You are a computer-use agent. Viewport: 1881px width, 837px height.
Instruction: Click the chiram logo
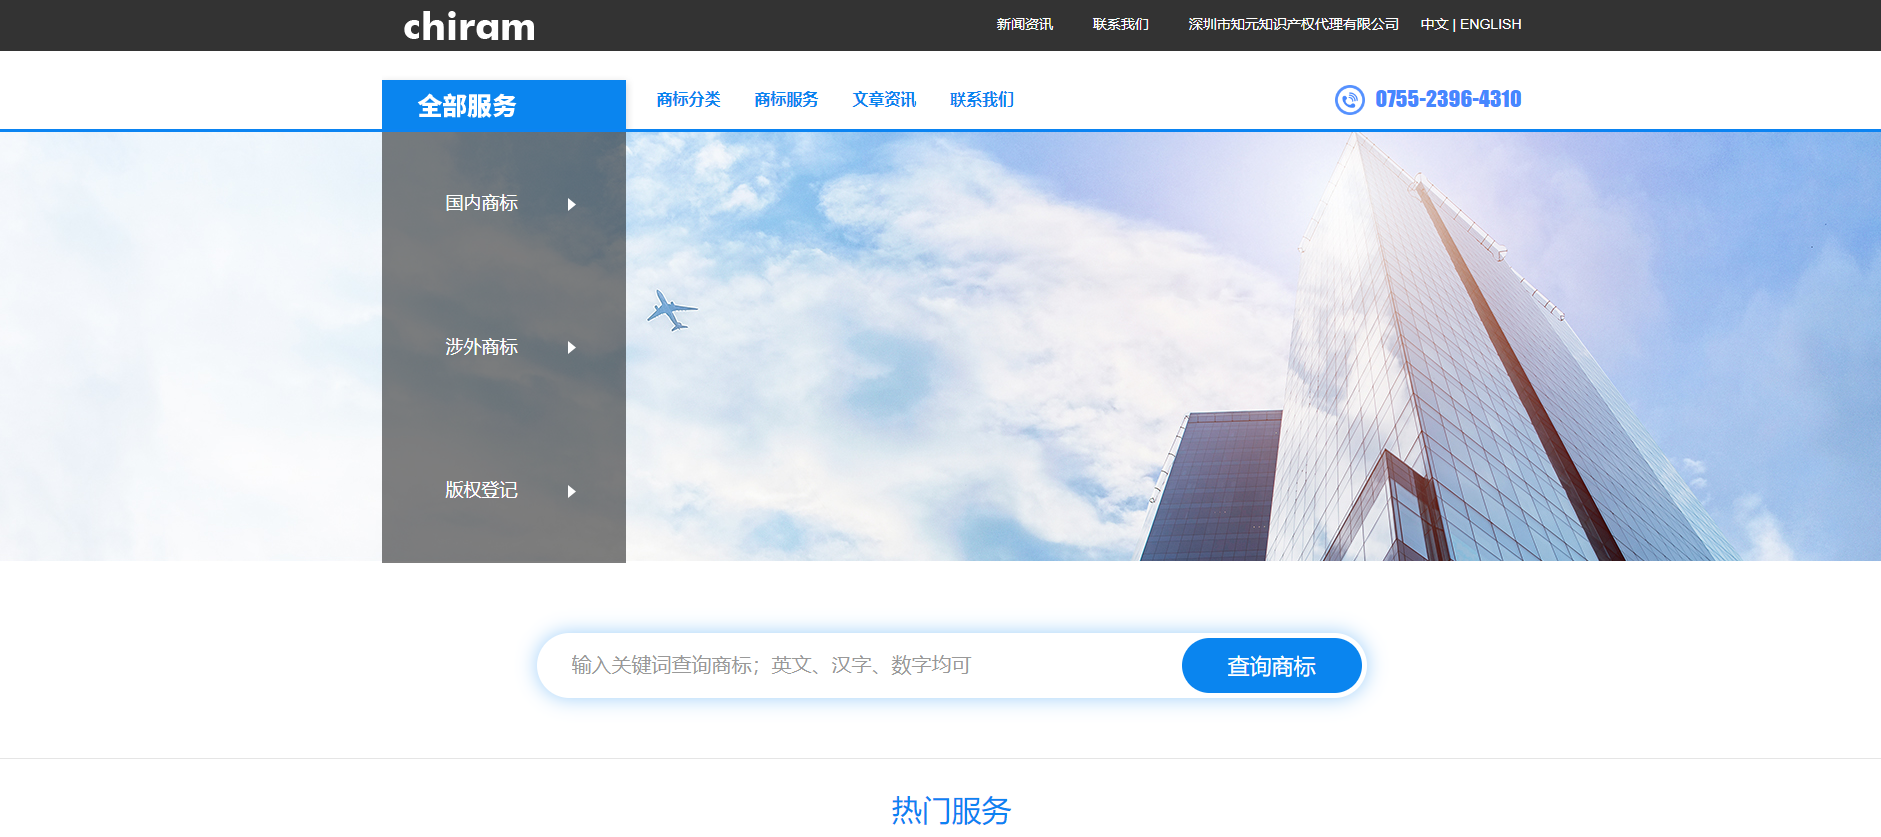pyautogui.click(x=469, y=26)
